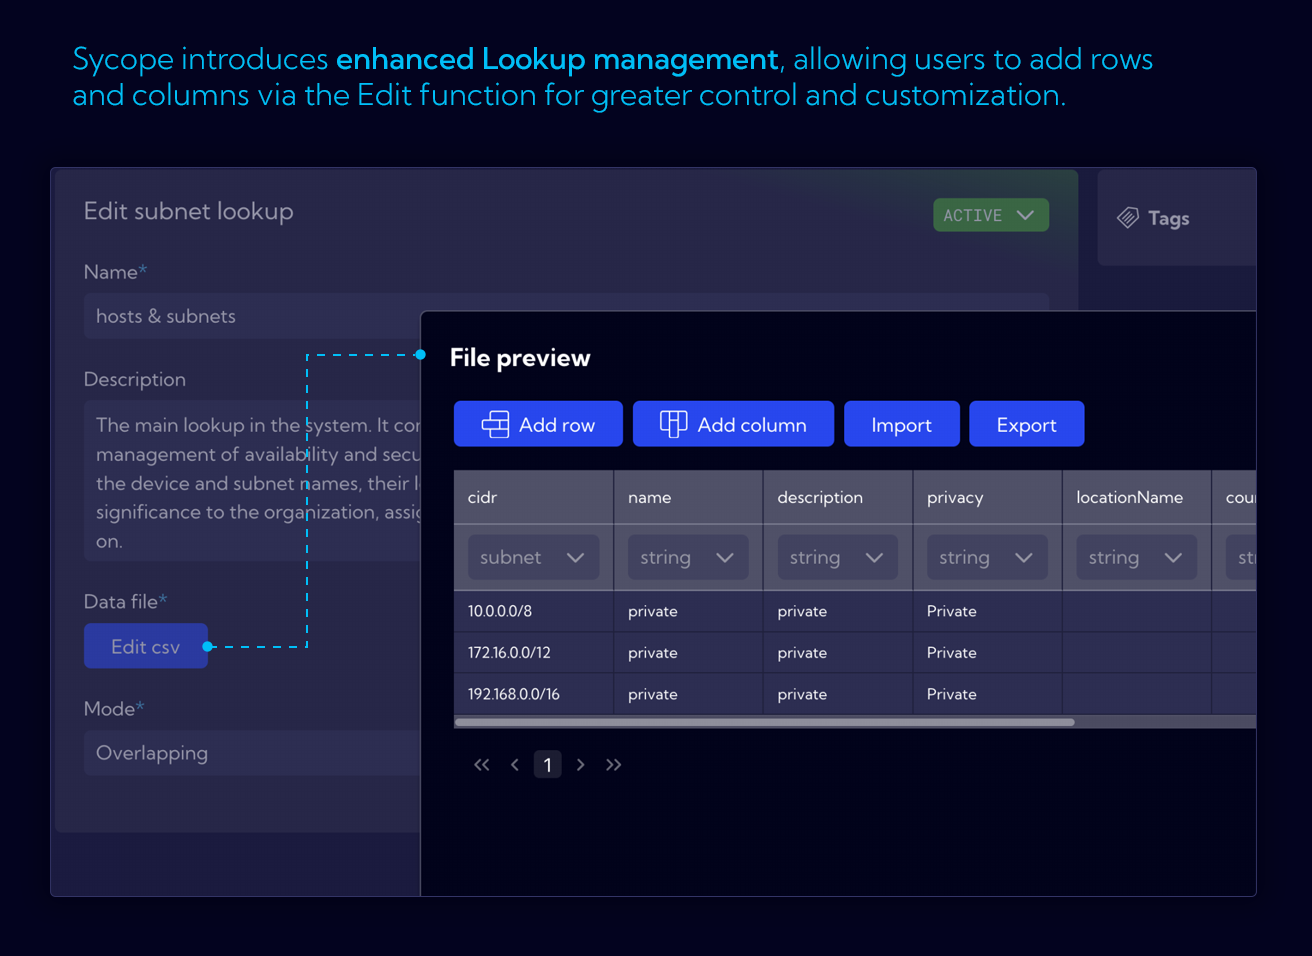Screen dimensions: 1312x956
Task: Click the Import button
Action: pyautogui.click(x=901, y=424)
